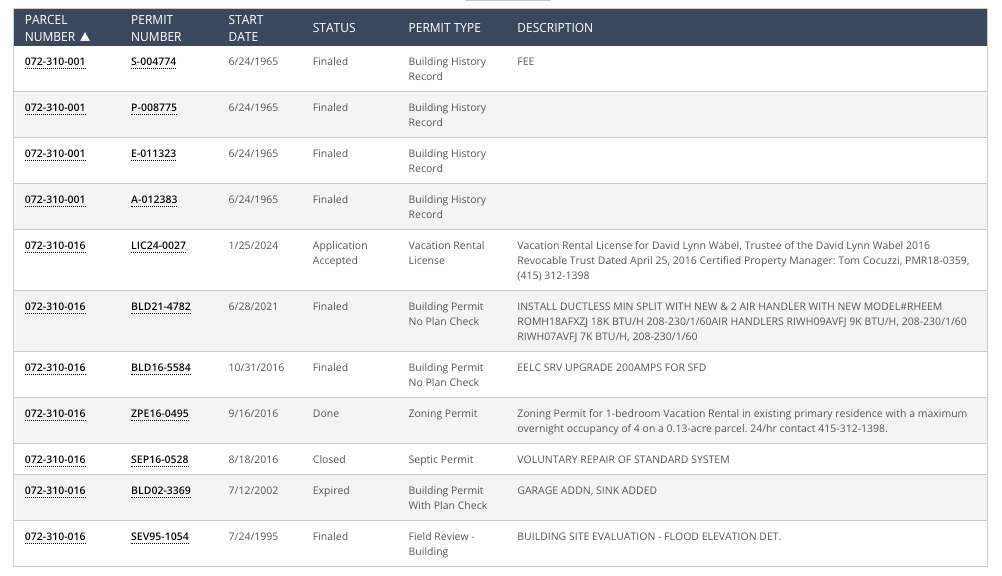Viewport: 1002px width, 576px height.
Task: Open vacation rental license LIC24-0027
Action: (158, 245)
